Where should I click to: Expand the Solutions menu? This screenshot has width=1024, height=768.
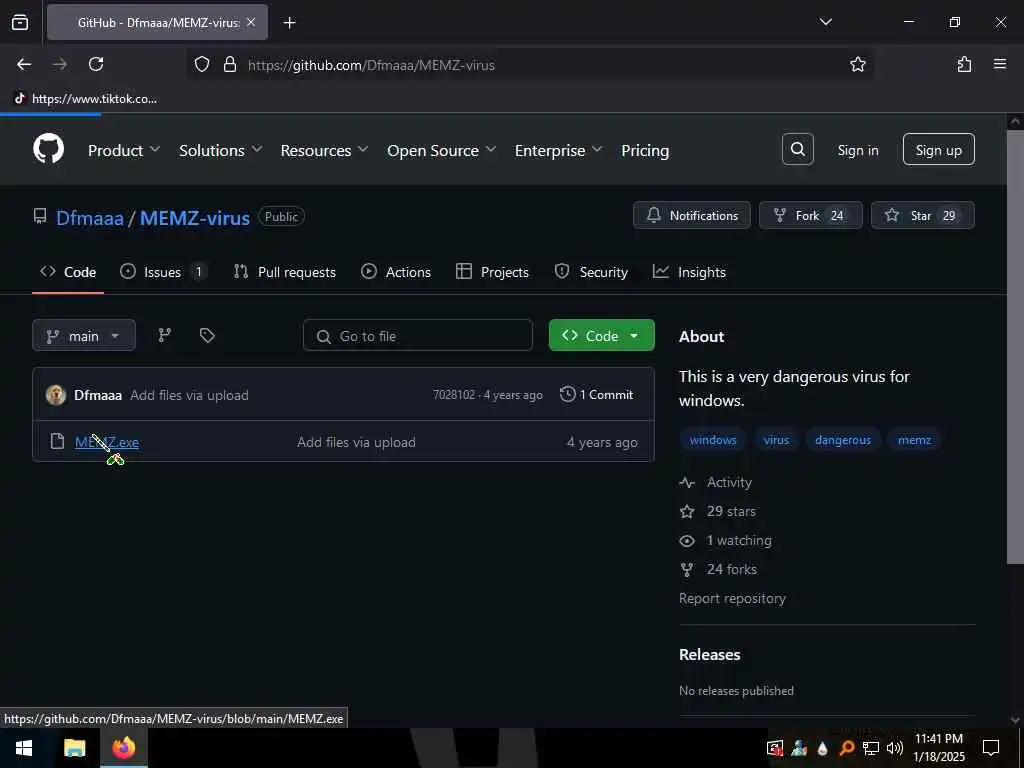tap(221, 150)
